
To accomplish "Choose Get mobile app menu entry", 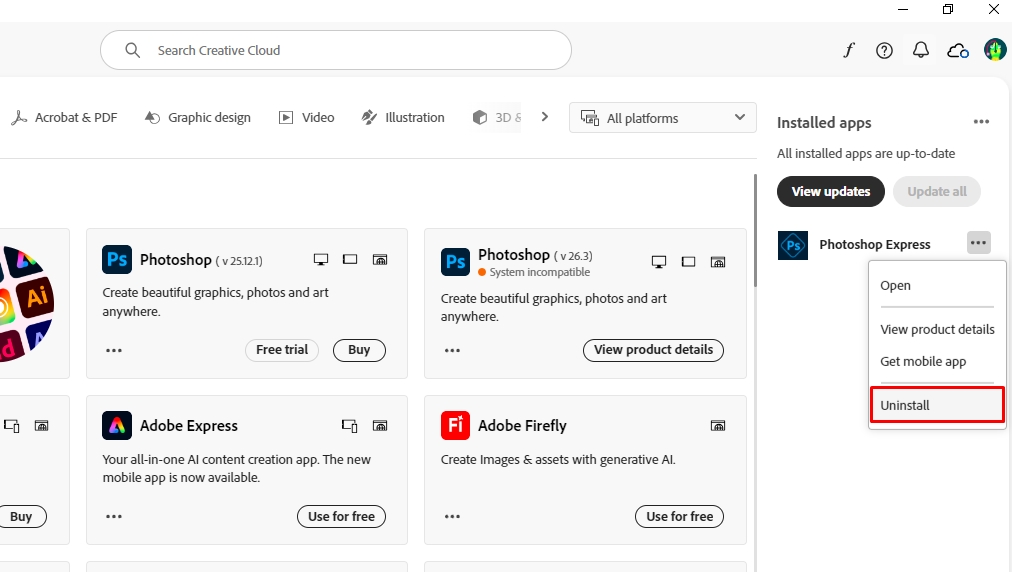I will [936, 362].
